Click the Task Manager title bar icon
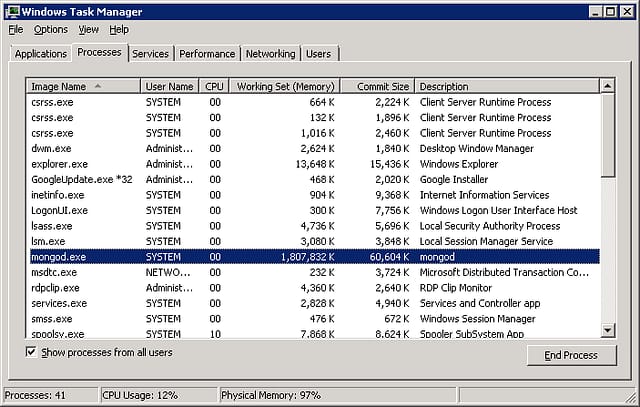The width and height of the screenshot is (640, 407). (x=15, y=12)
